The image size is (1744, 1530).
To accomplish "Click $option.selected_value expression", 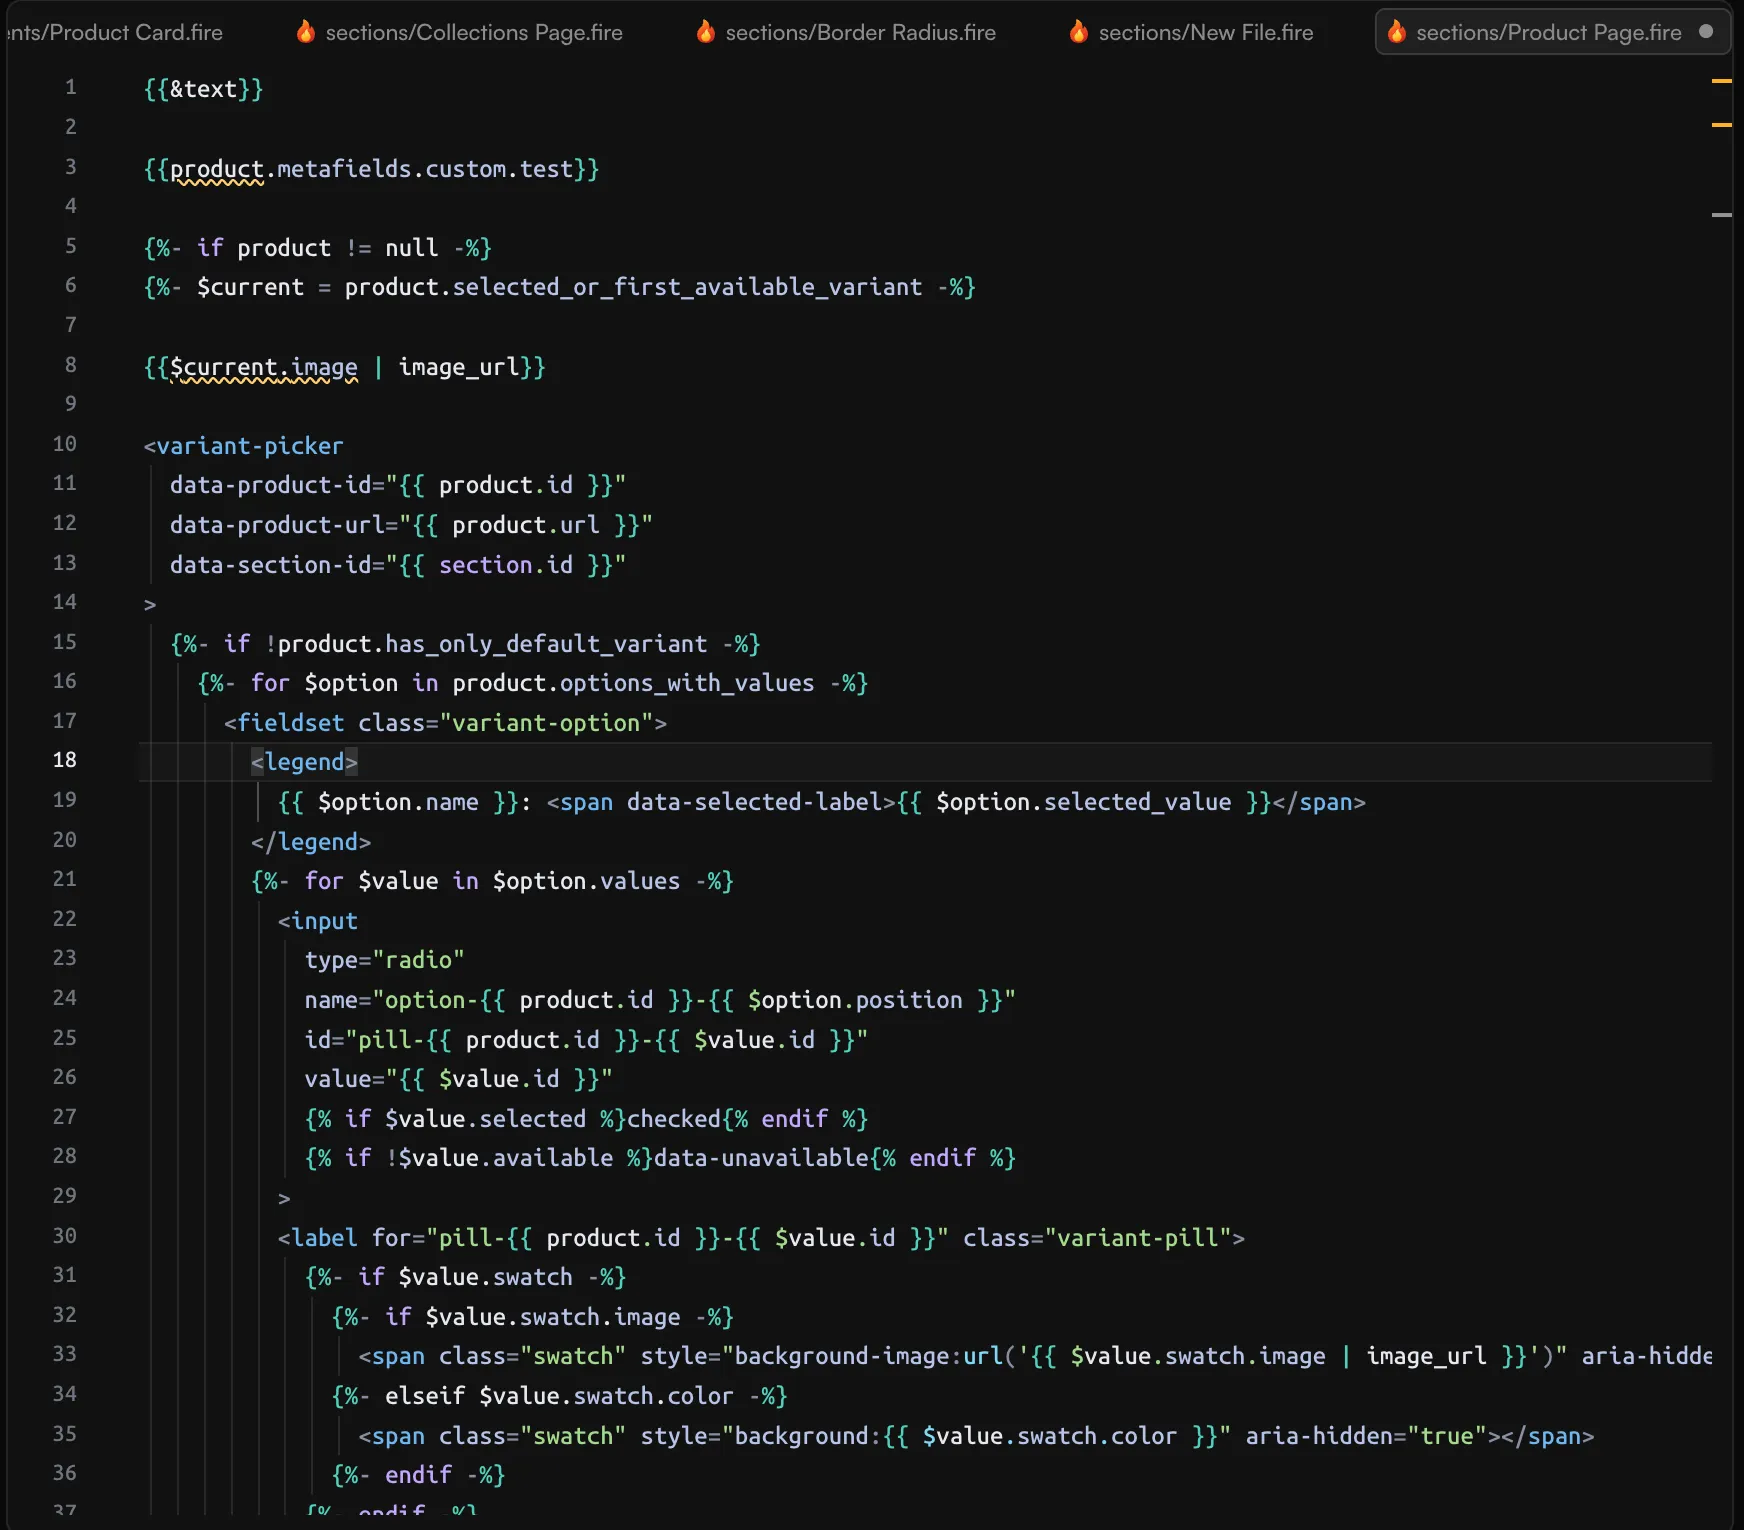I will point(1084,802).
